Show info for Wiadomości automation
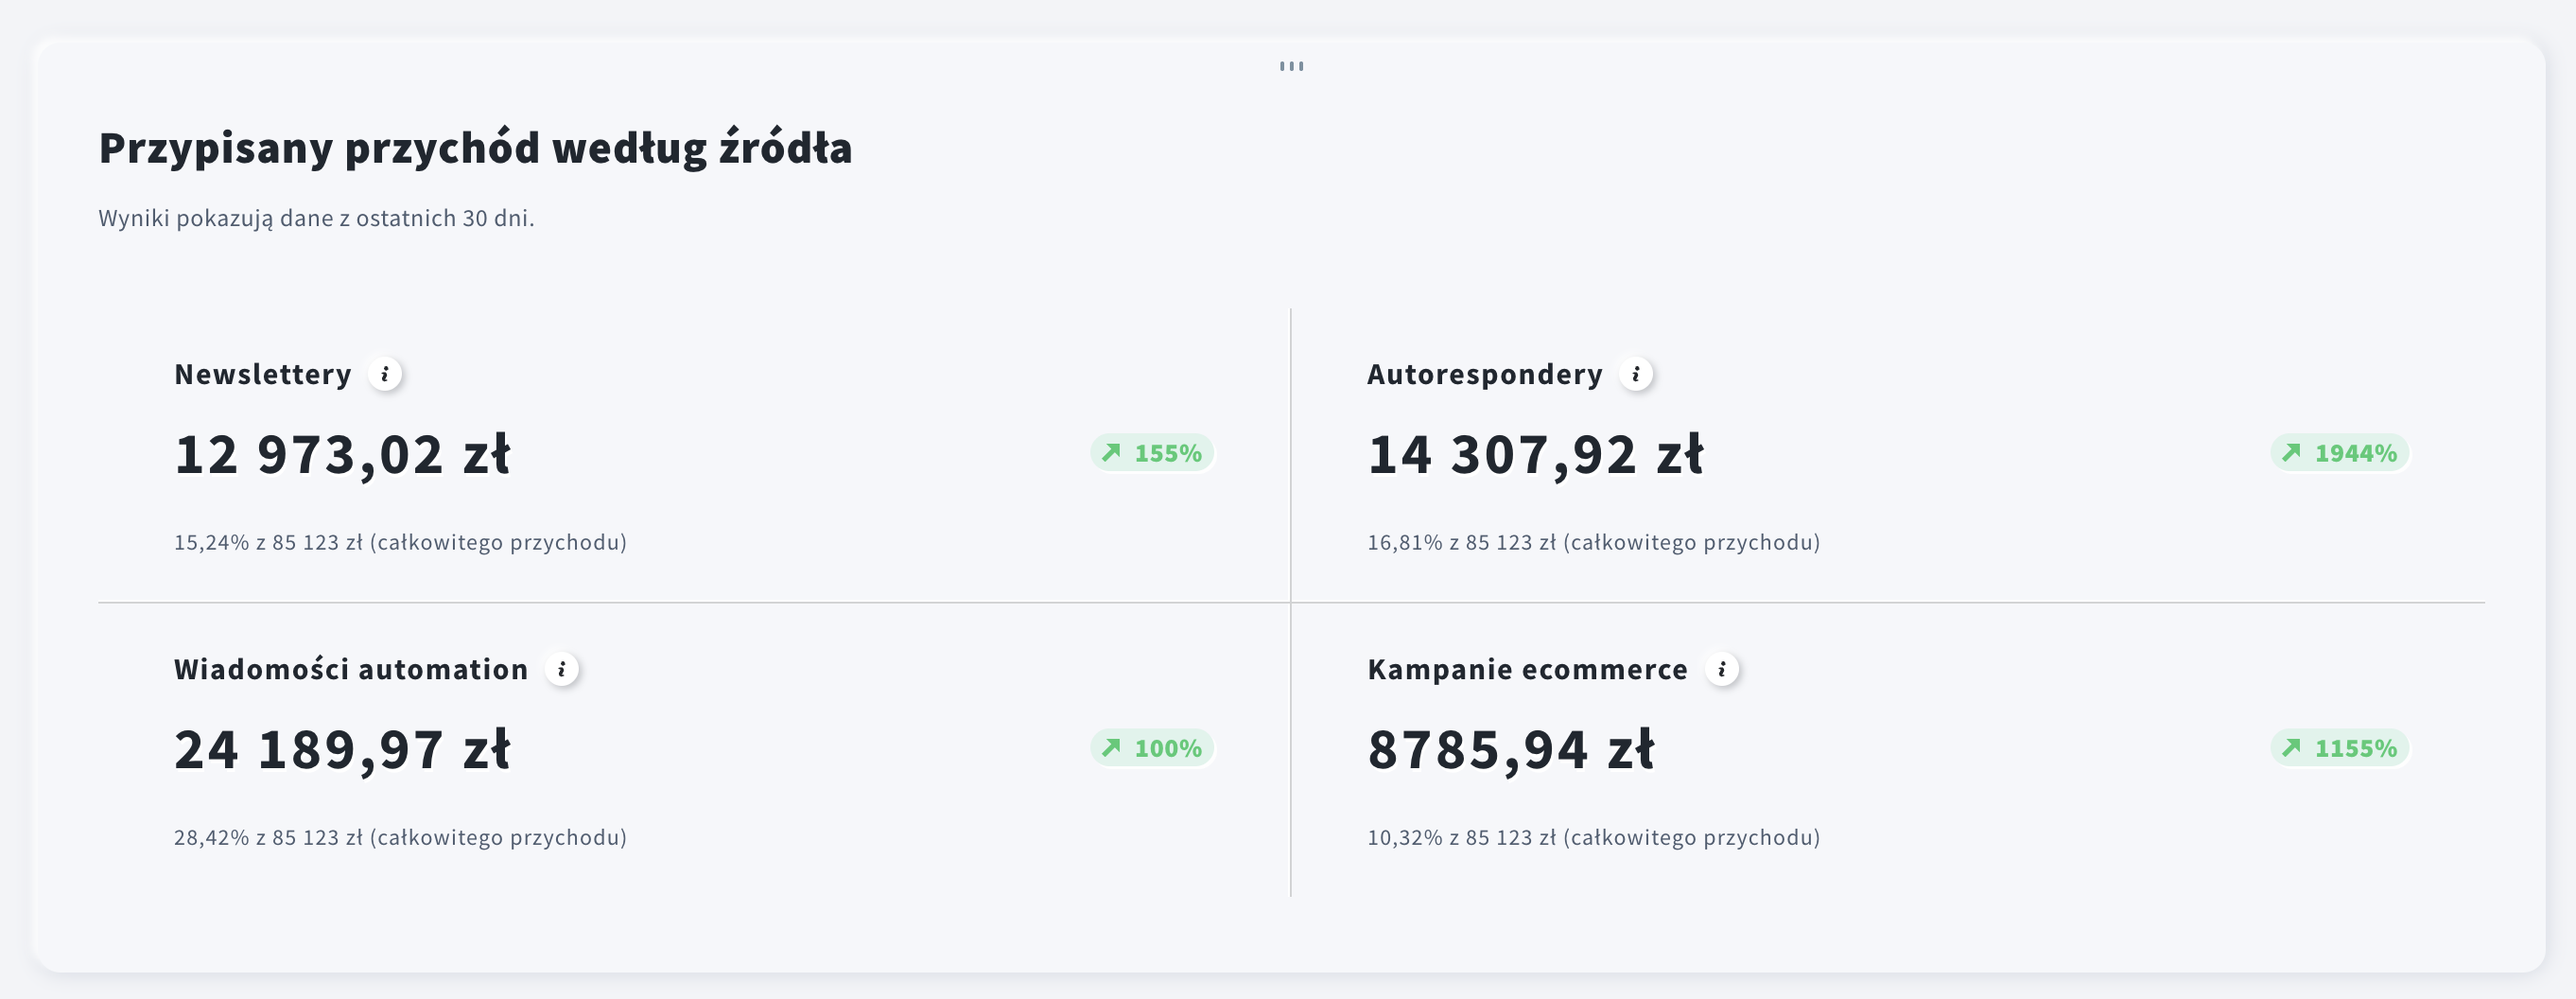The height and width of the screenshot is (999, 2576). point(562,669)
